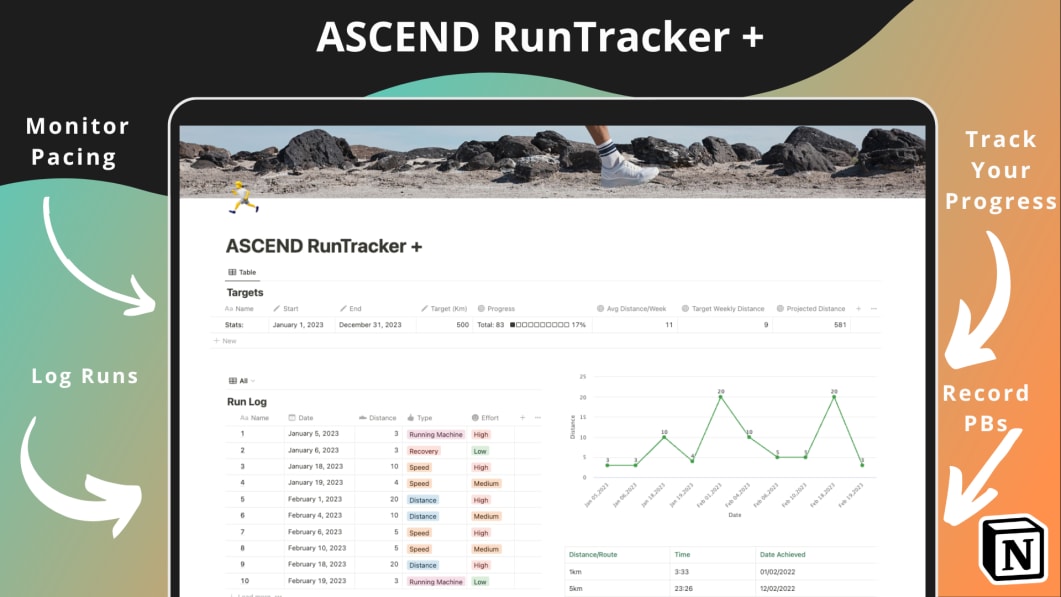Click the tag icon on the Type column

point(410,417)
